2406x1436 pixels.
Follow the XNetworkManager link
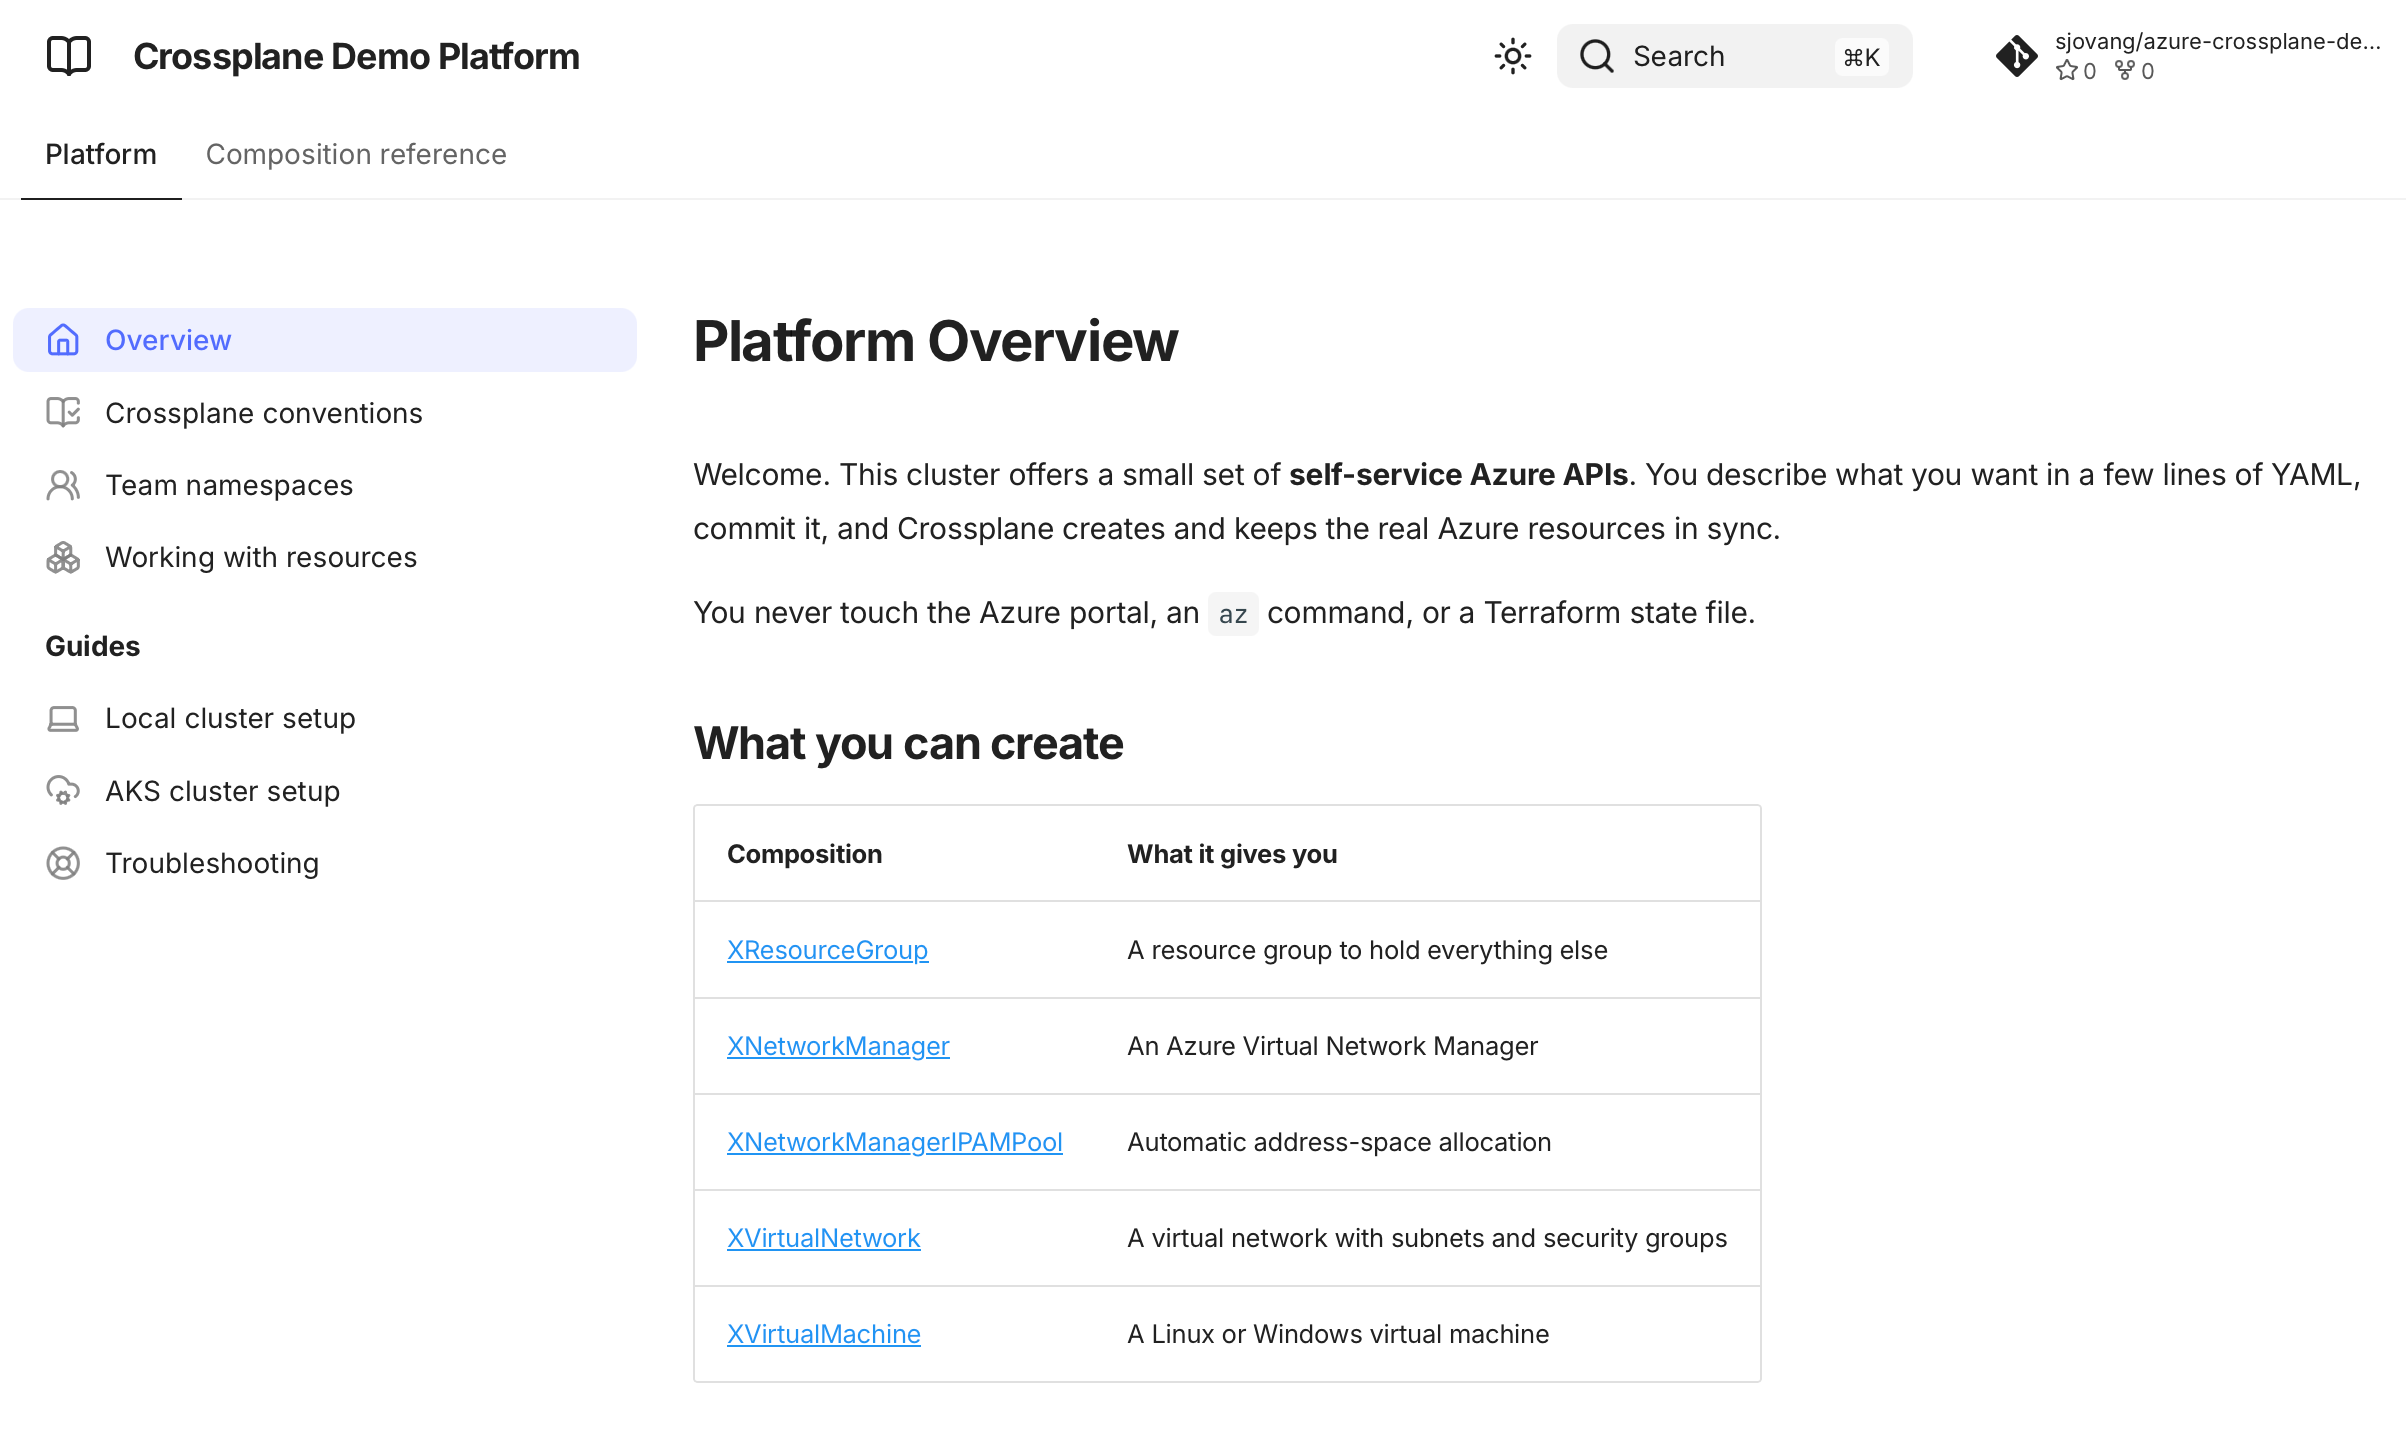pos(838,1046)
